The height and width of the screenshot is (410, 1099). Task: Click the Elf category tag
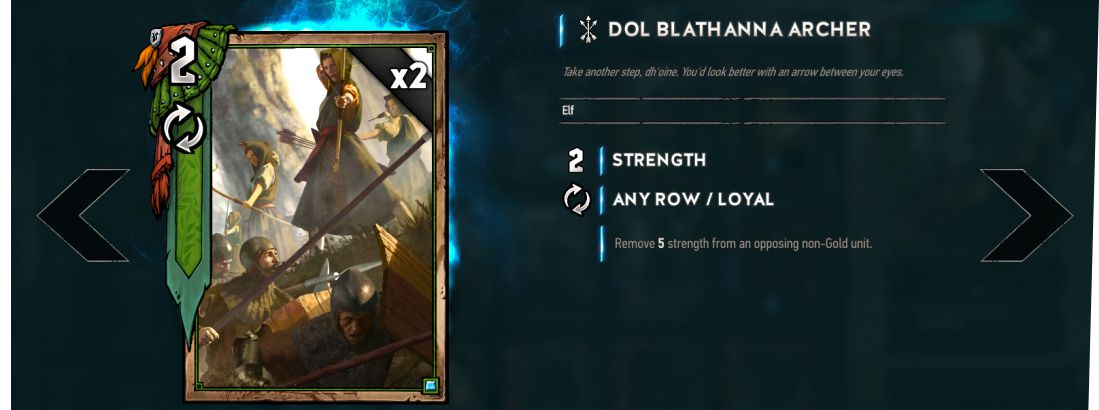point(568,111)
